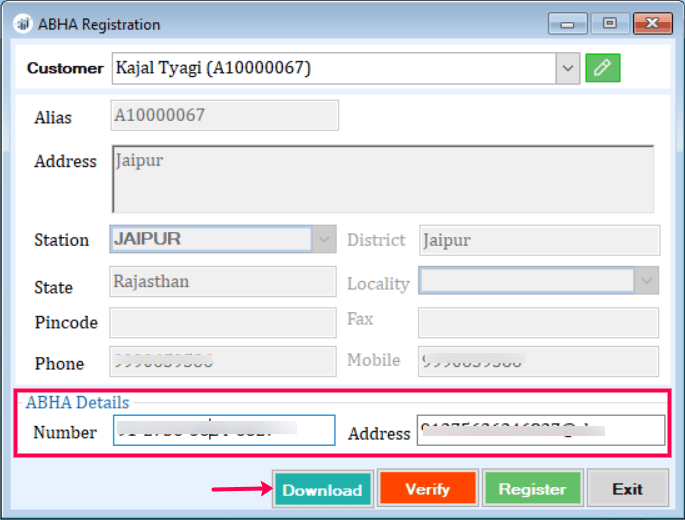This screenshot has height=520, width=685.
Task: Close the ABHA Registration window
Action: pos(653,23)
